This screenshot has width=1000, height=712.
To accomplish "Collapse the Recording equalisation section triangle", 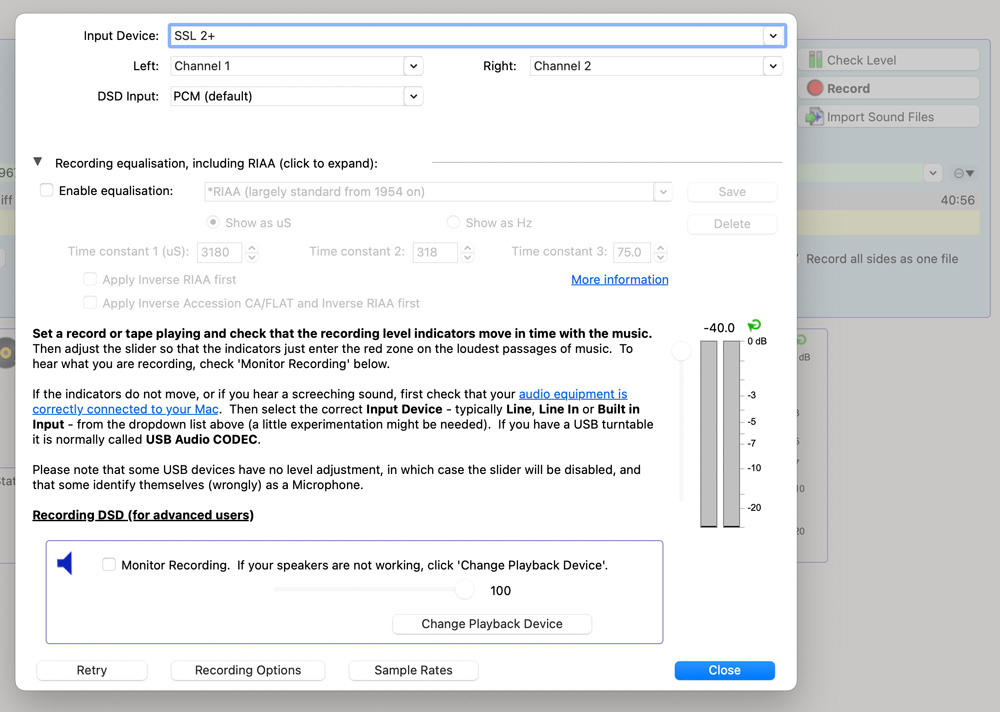I will click(x=38, y=162).
